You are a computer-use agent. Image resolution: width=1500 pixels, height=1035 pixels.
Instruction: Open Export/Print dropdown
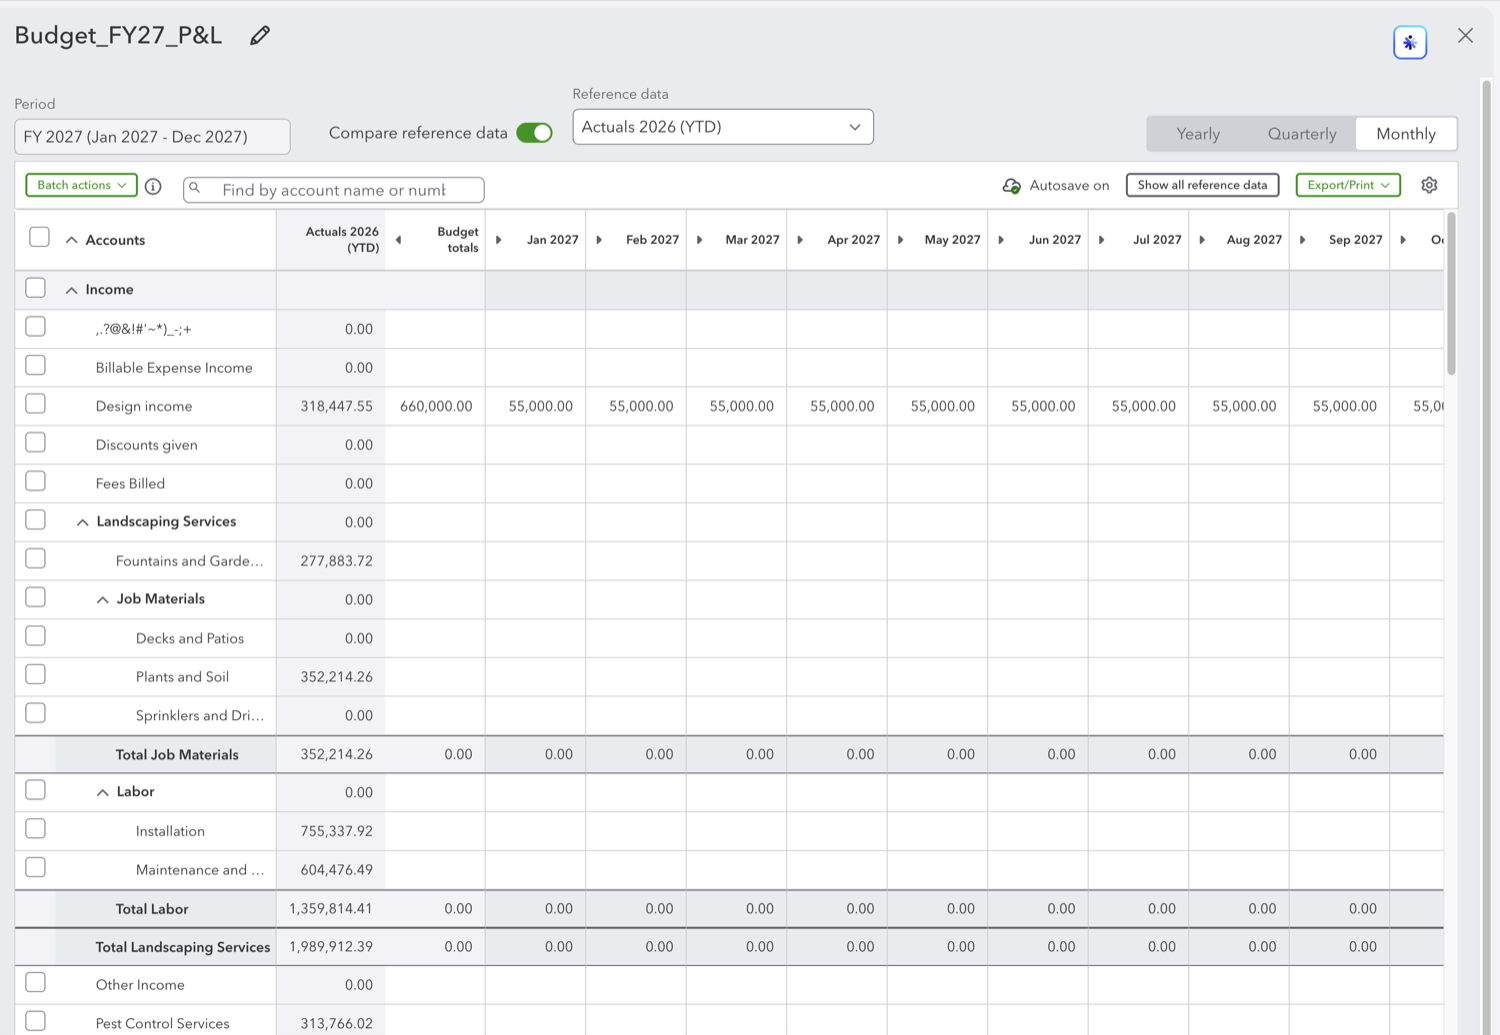pyautogui.click(x=1348, y=185)
